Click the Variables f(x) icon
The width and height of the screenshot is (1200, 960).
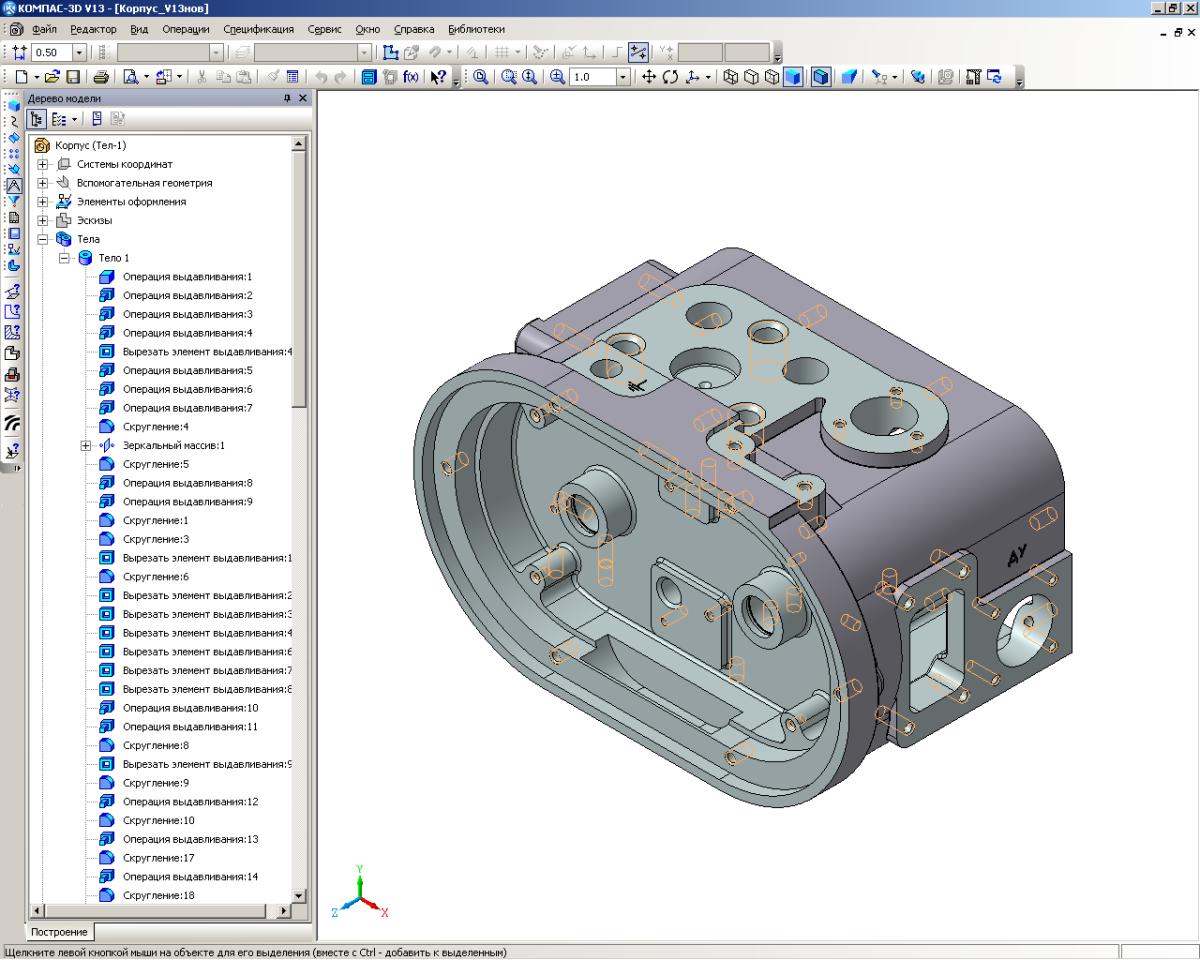[x=410, y=76]
